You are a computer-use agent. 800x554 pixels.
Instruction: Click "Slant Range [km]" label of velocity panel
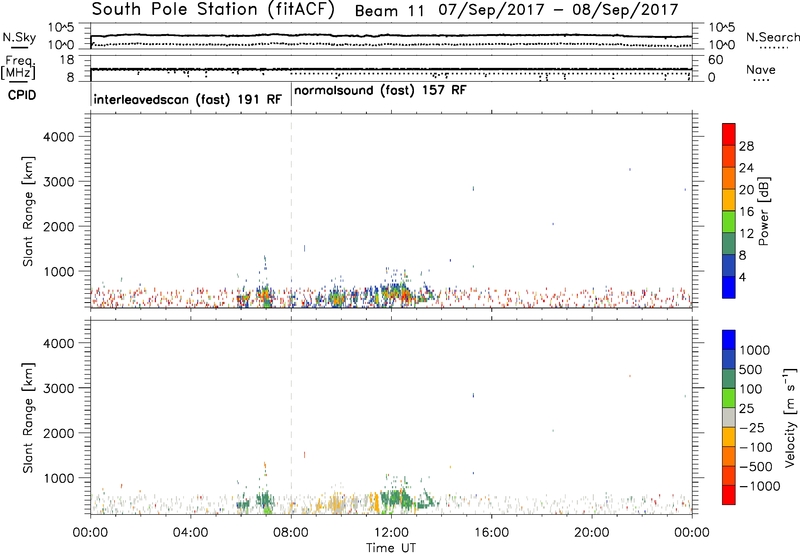click(x=28, y=418)
